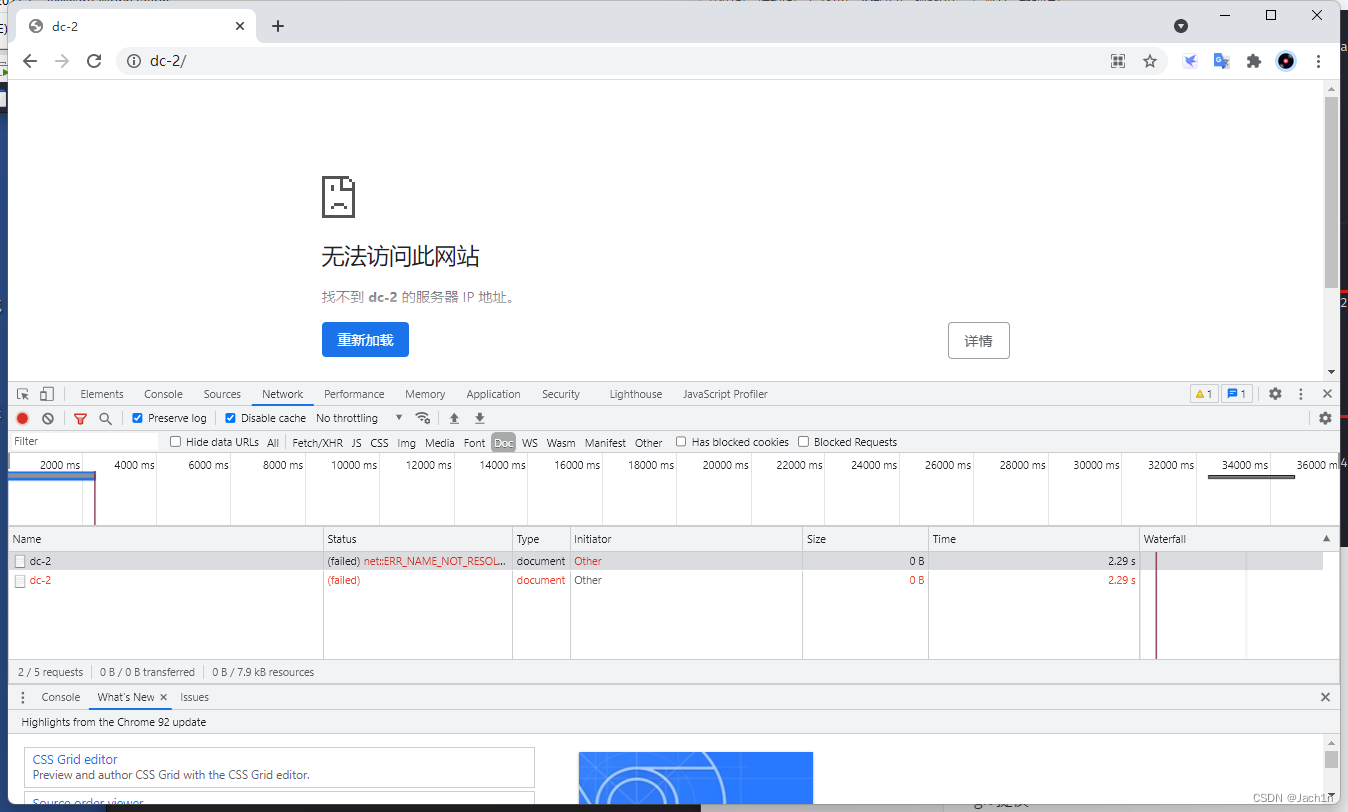Toggle device toolbar icon in DevTools
Screen dimensions: 1348x812
tap(46, 394)
